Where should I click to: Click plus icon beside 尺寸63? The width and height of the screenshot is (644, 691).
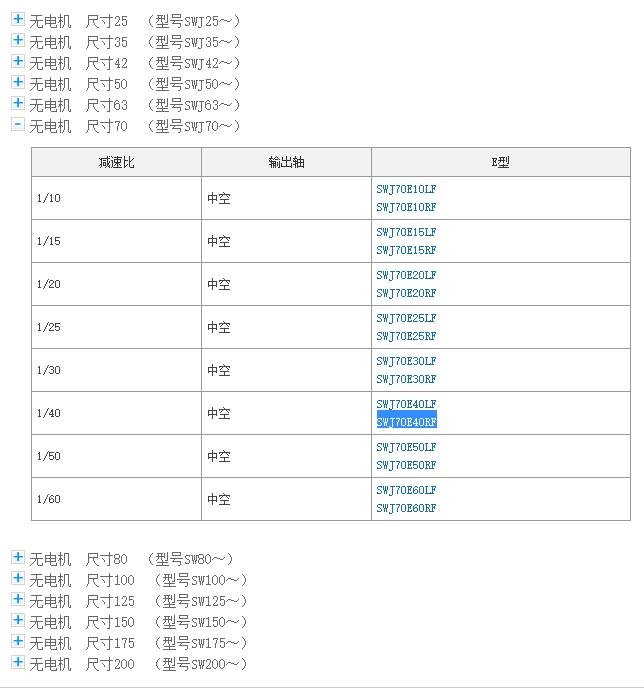point(17,103)
